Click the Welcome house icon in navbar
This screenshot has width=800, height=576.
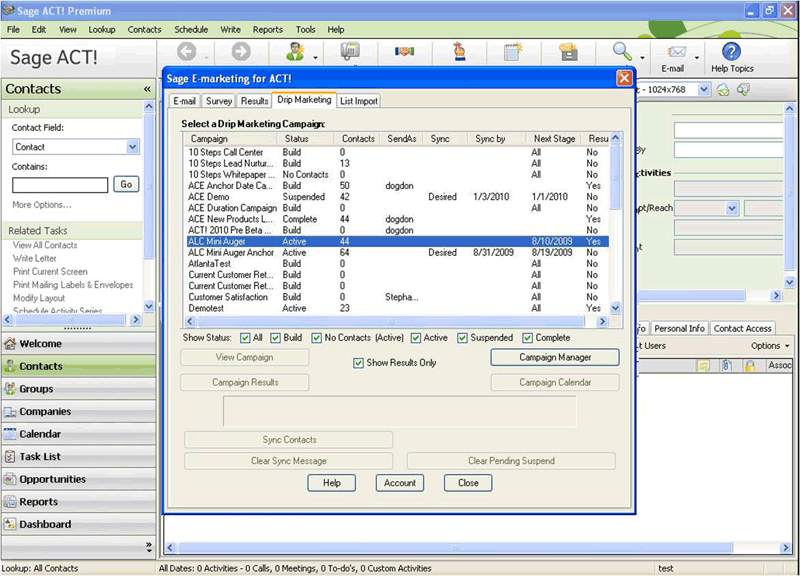10,343
